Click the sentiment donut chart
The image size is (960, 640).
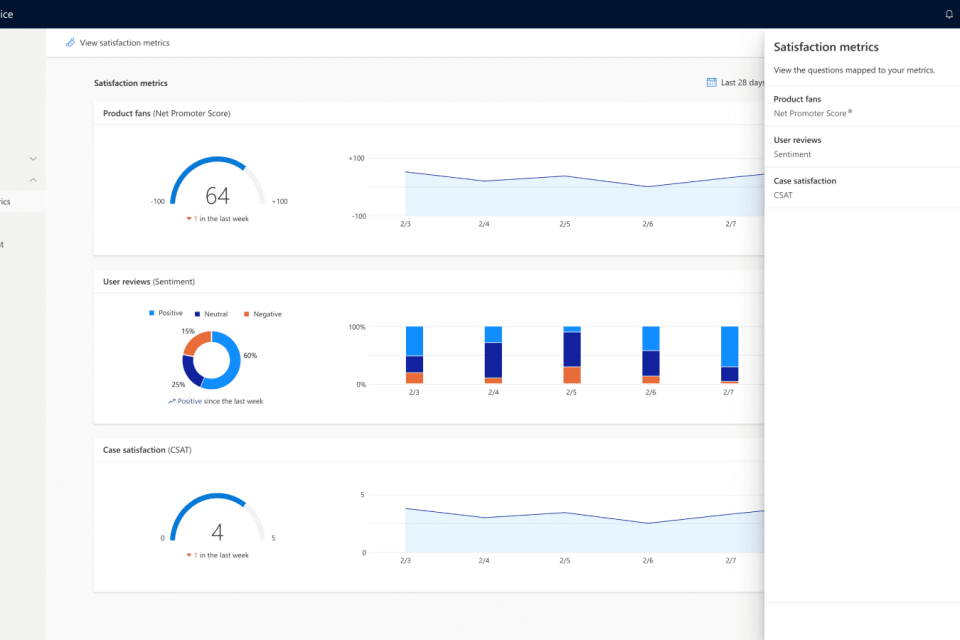(211, 359)
